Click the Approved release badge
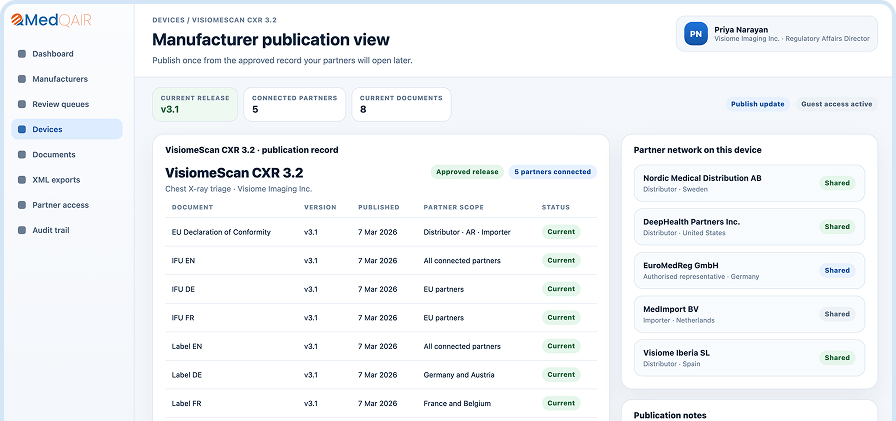The image size is (896, 421). pyautogui.click(x=467, y=172)
